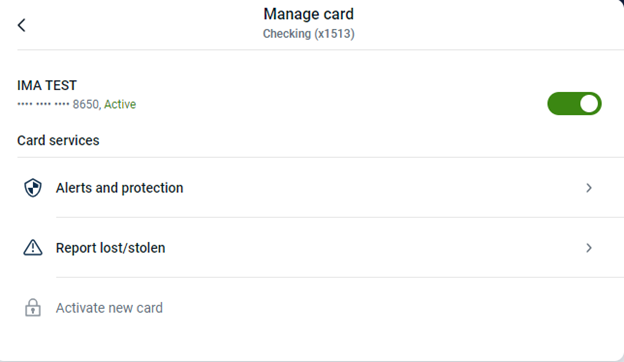Viewport: 624px width, 362px height.
Task: Click the masked card number ending 8650
Action: click(58, 104)
